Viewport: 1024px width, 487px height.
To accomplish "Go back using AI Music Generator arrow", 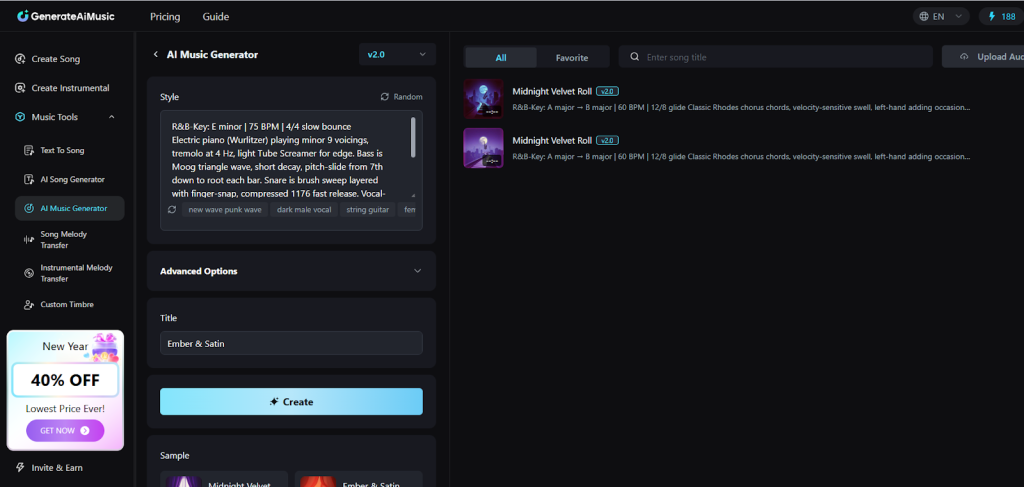I will tap(155, 55).
